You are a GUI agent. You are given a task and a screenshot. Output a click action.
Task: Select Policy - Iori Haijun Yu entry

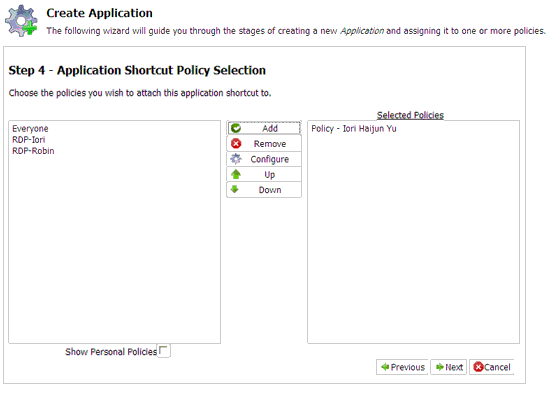point(354,128)
